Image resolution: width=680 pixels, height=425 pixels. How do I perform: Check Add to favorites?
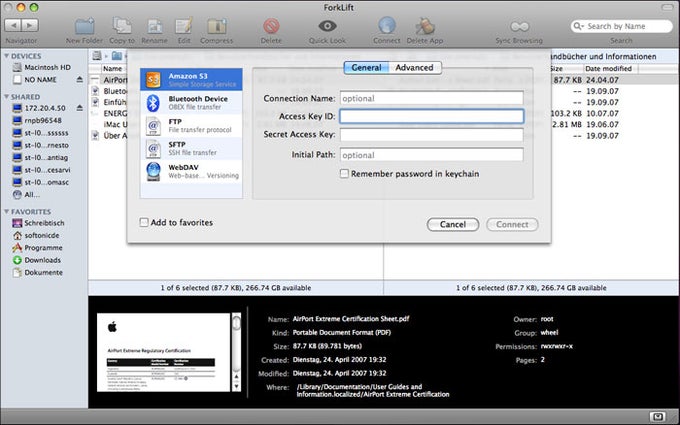(144, 222)
